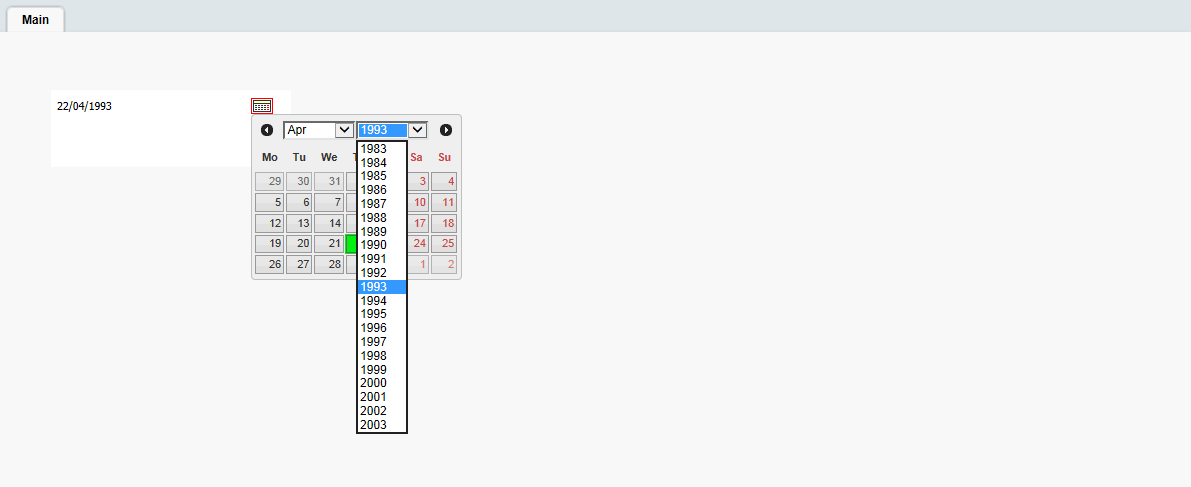Switch to the Main tab
This screenshot has height=487, width=1191.
(x=36, y=20)
